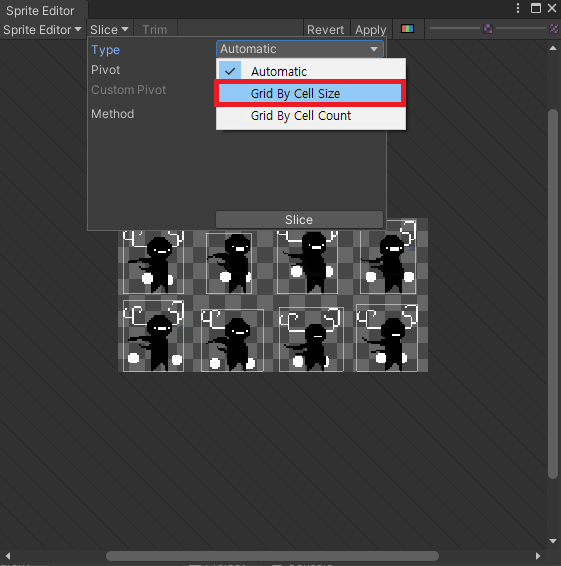Click the vertical scrollbar up arrow
This screenshot has height=566, width=561.
click(553, 48)
